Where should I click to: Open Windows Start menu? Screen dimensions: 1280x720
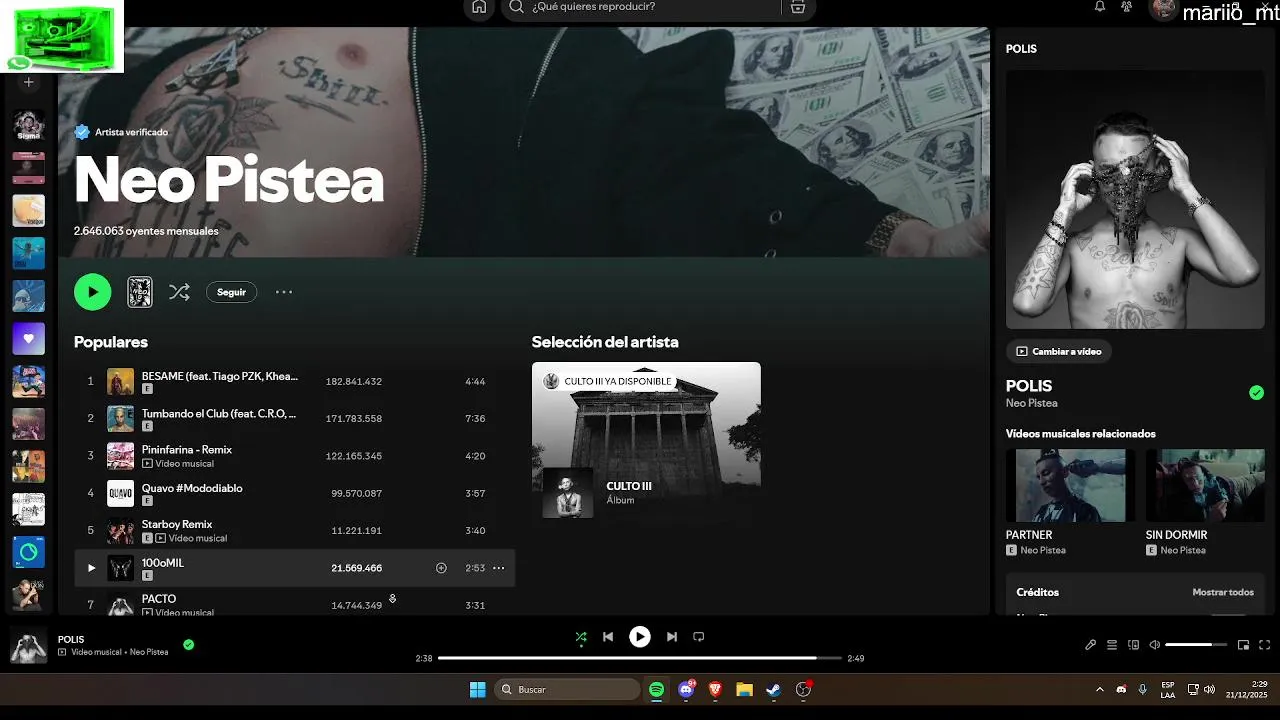(478, 689)
